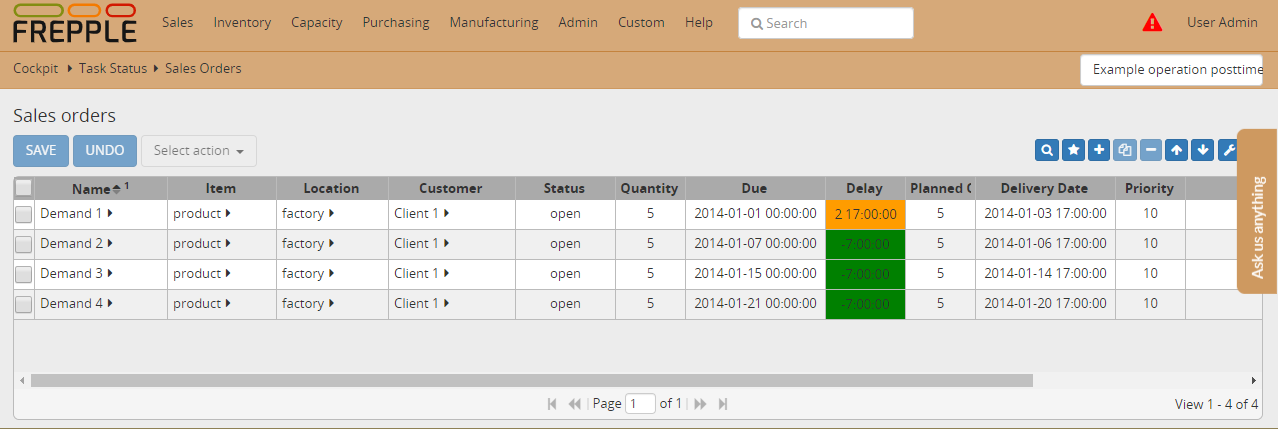The image size is (1278, 429).
Task: Click the horizontal scrollbar right arrow
Action: (x=1254, y=380)
